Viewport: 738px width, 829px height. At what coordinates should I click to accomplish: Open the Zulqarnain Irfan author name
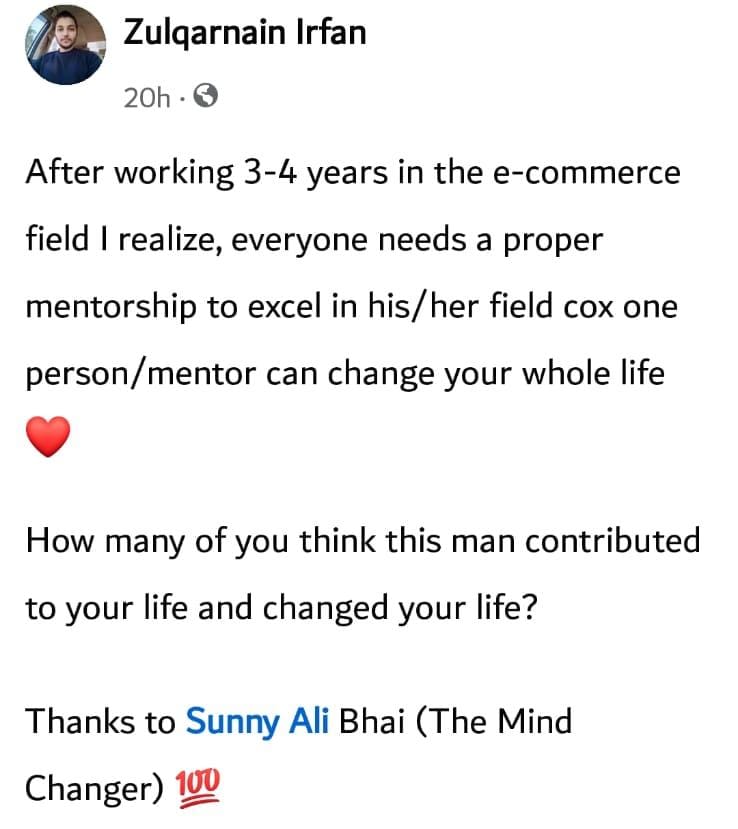click(244, 32)
